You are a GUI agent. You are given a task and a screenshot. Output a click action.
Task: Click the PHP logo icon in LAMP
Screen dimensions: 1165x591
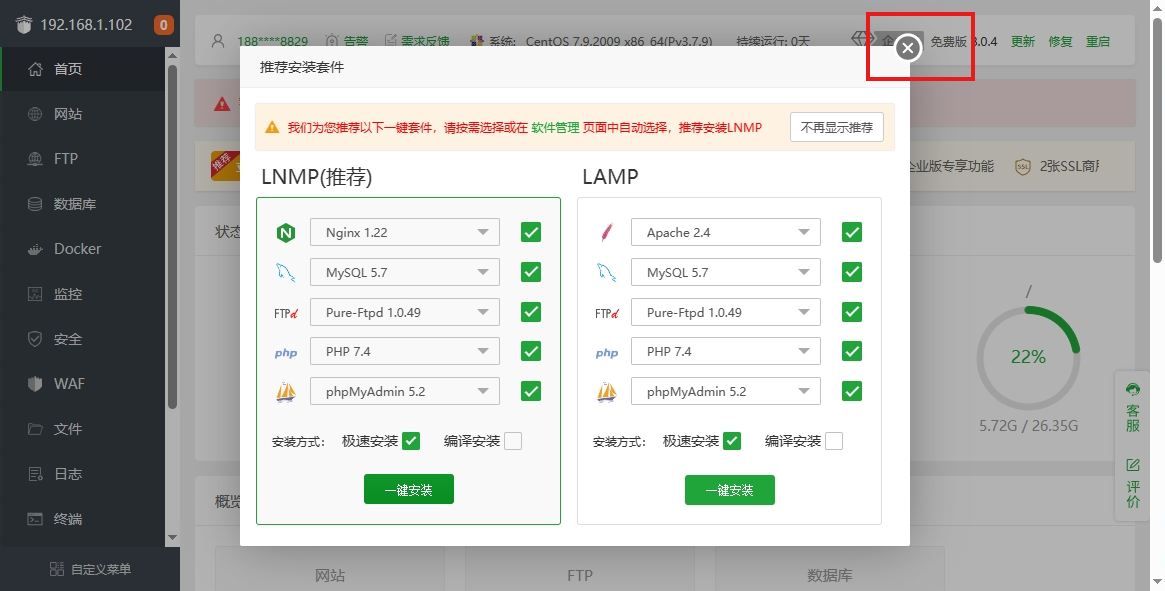[x=606, y=353]
